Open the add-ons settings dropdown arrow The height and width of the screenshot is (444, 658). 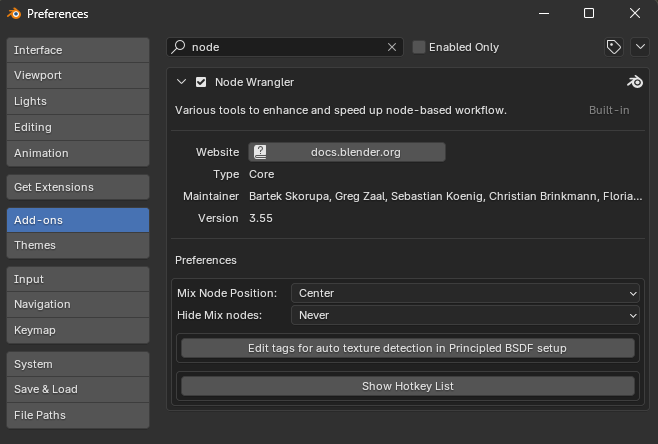640,47
